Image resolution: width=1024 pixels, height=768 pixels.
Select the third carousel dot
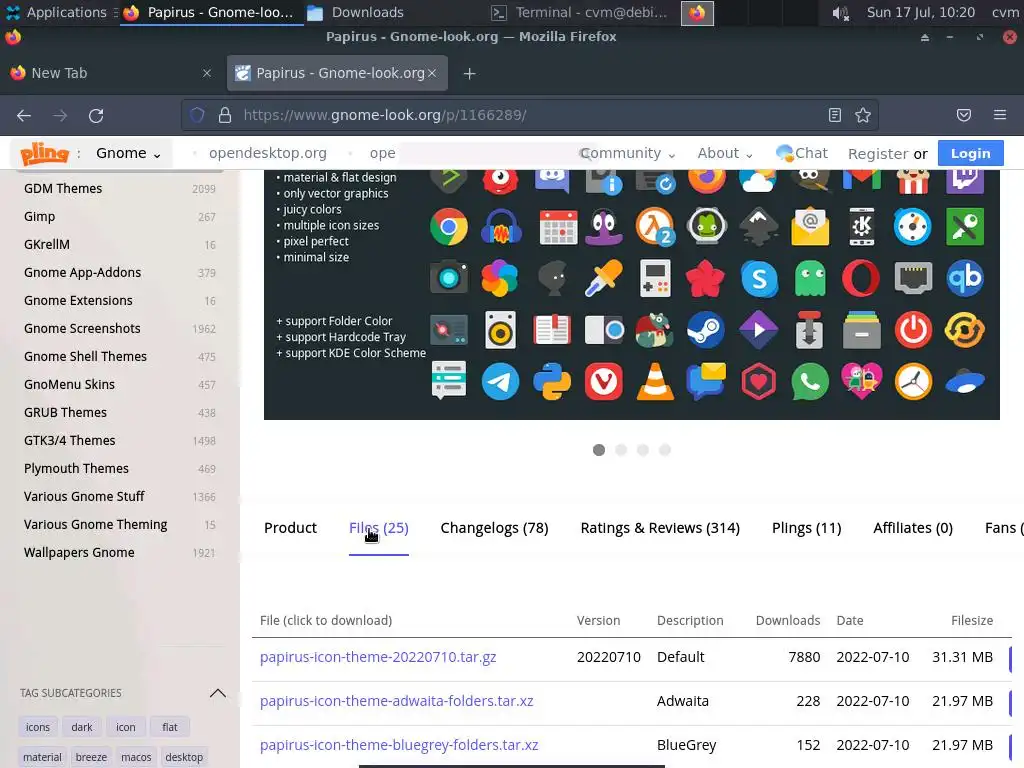[643, 450]
